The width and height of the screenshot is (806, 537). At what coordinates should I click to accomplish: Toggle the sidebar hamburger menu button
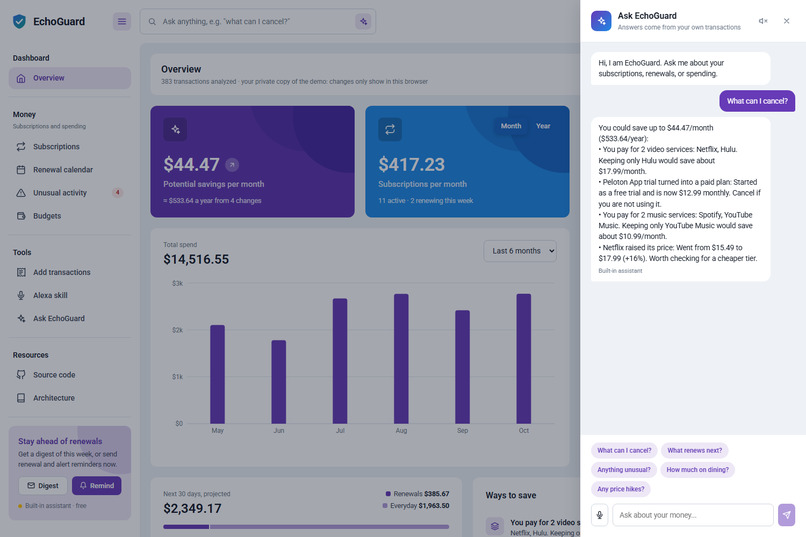(122, 22)
